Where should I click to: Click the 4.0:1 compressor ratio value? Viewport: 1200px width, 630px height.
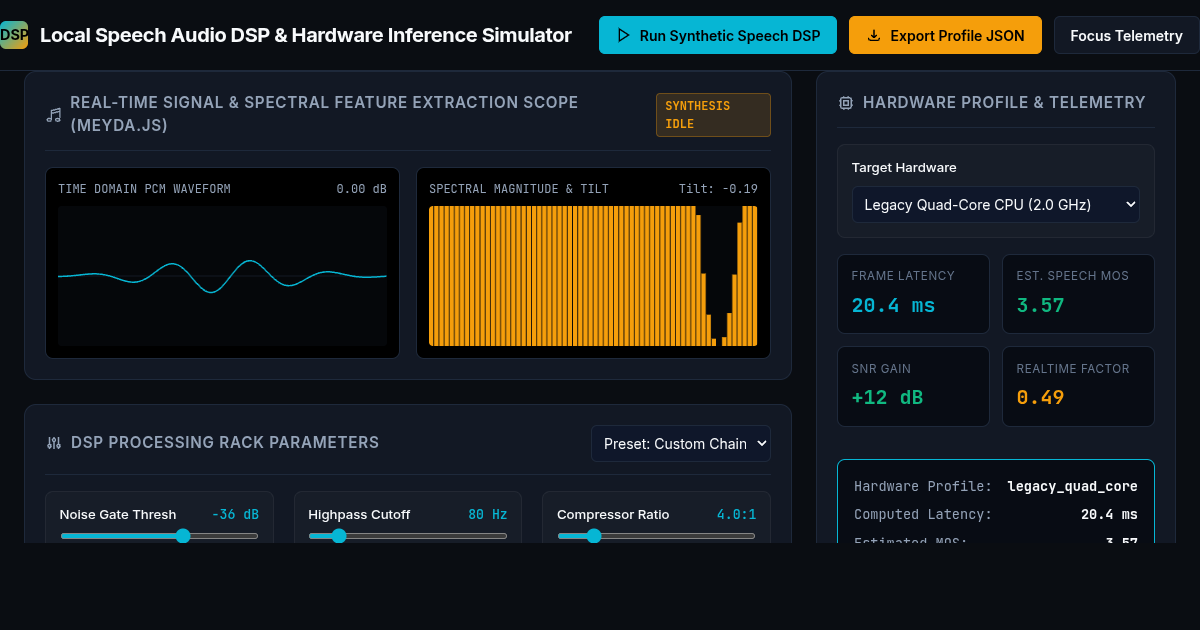[736, 515]
